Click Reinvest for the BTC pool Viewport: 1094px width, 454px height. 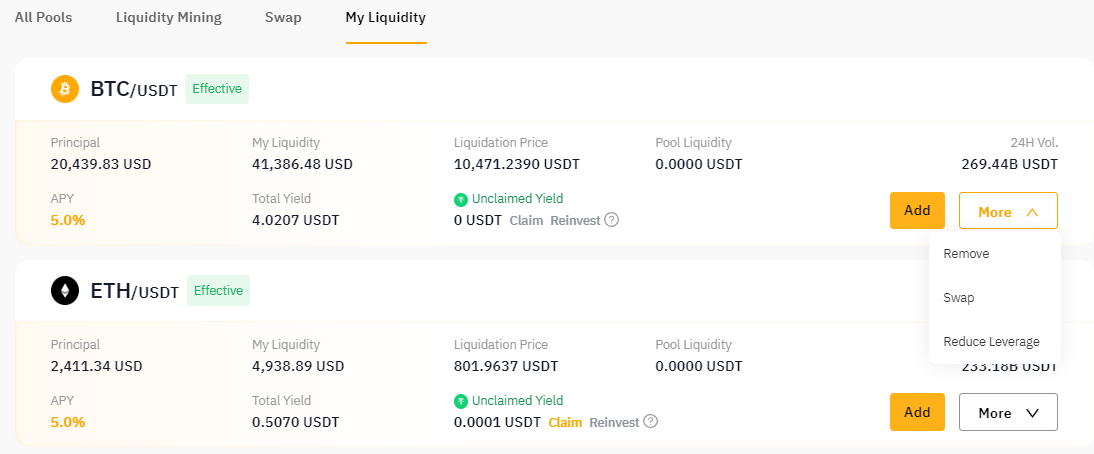[x=575, y=220]
